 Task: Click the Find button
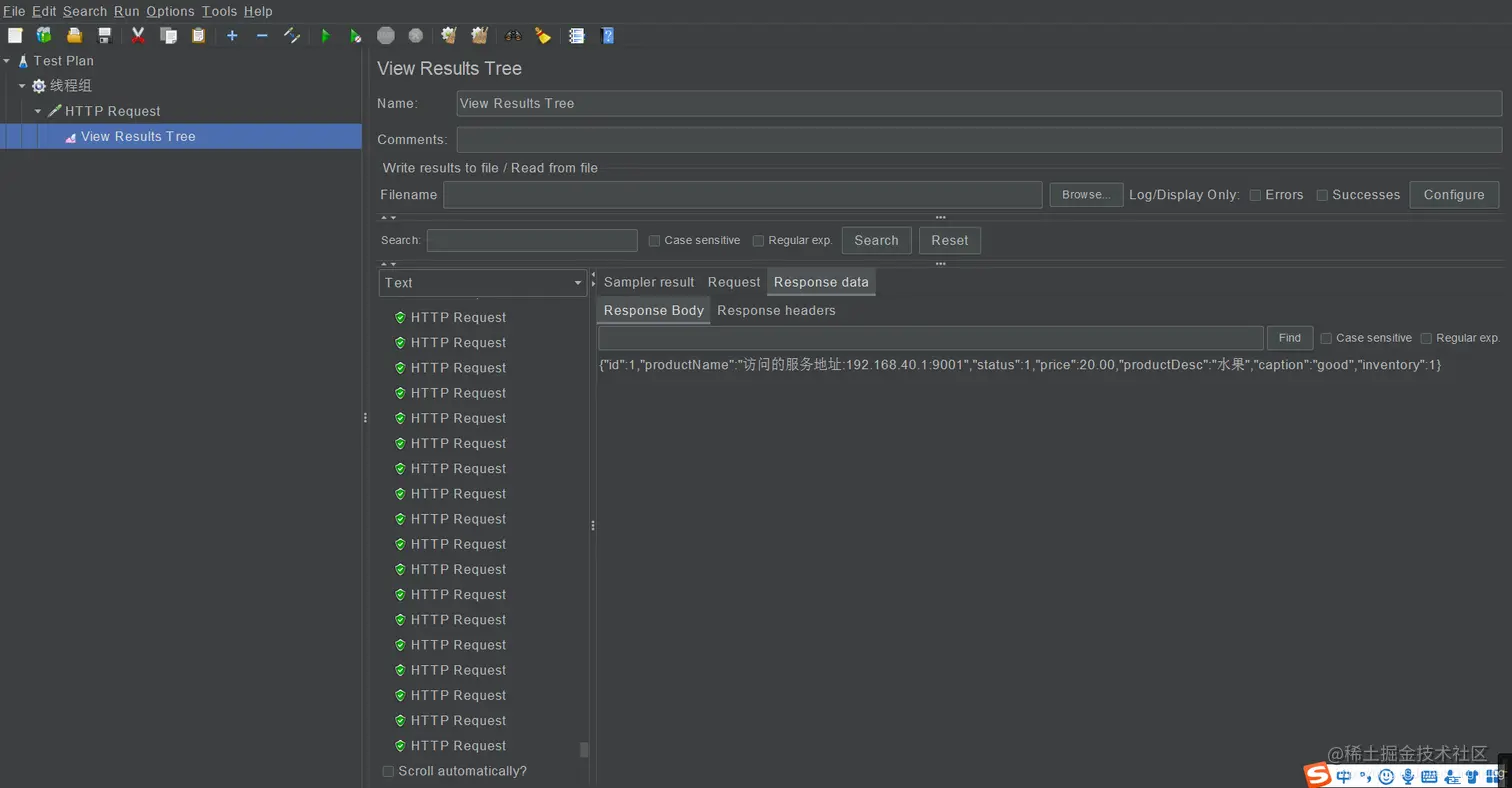tap(1290, 338)
